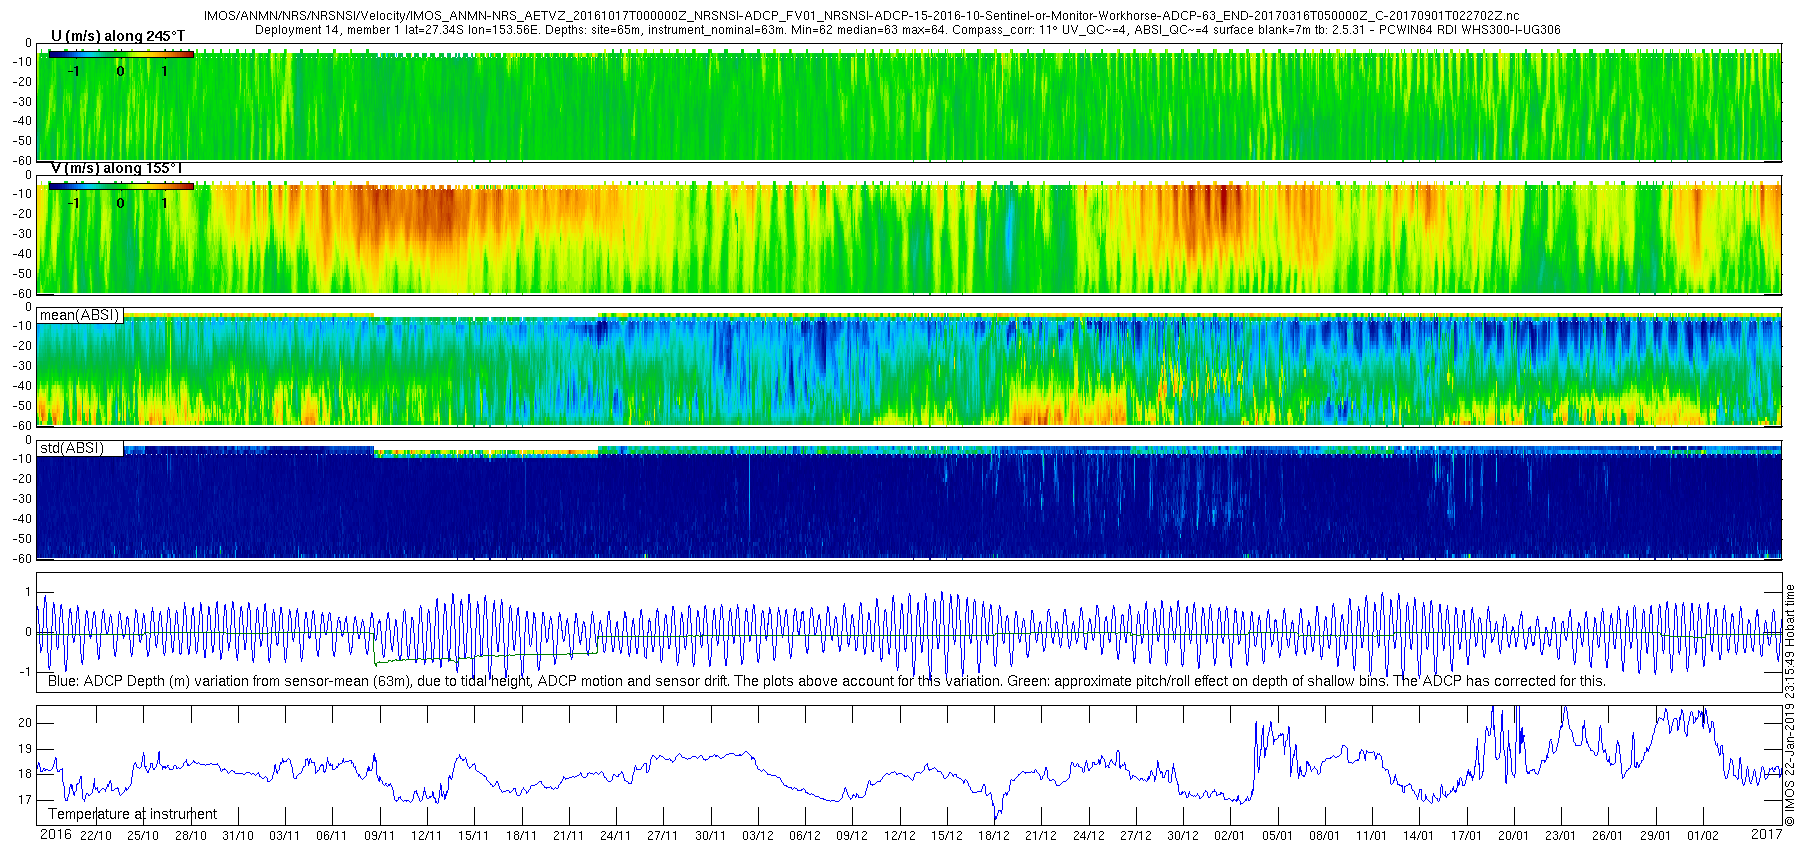Click the blue ADCP Depth legend text

[827, 681]
